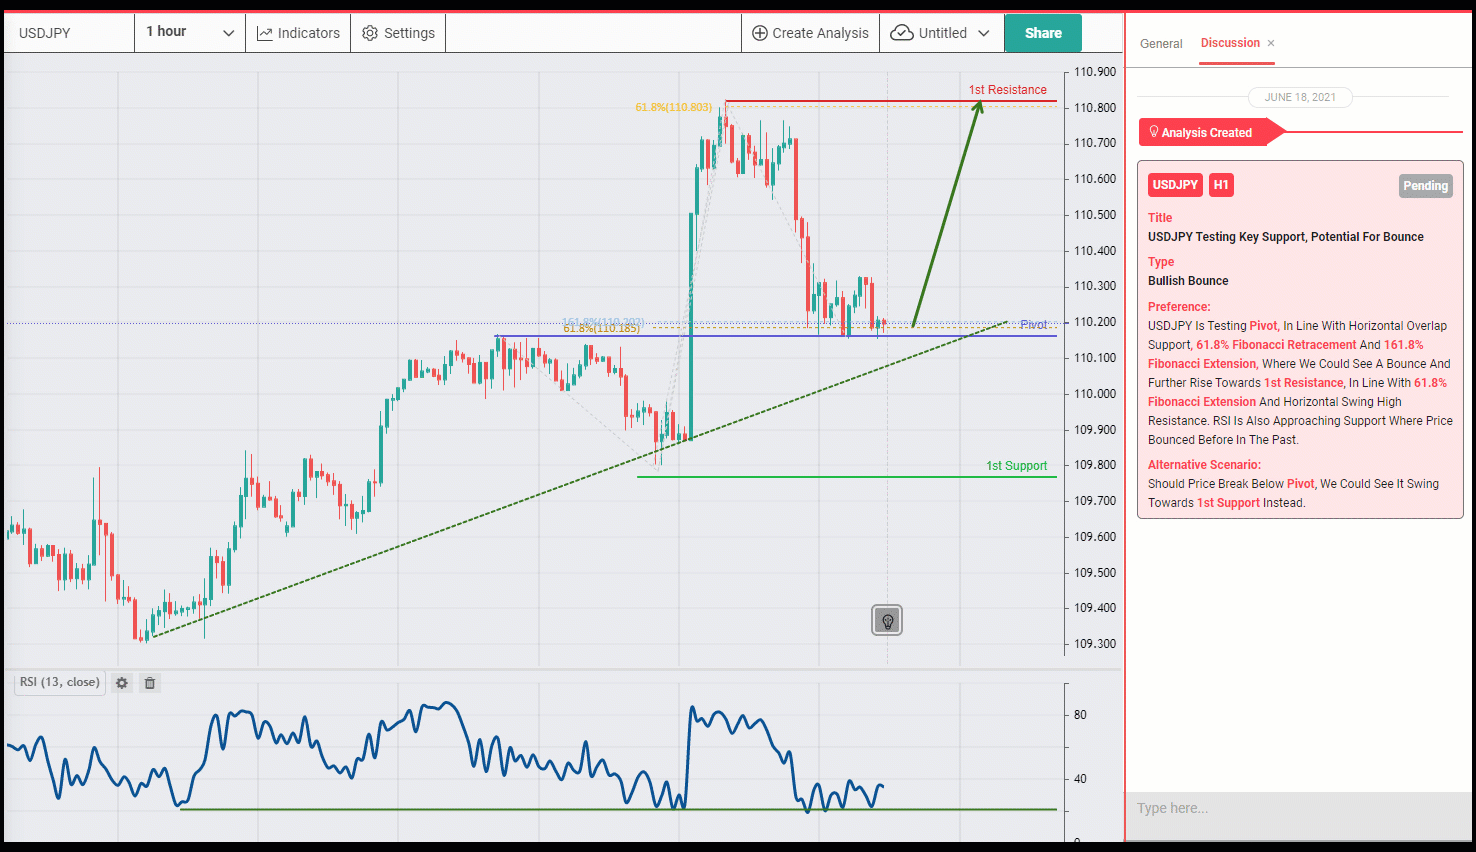Click the cloud icon beside Untitled
Viewport: 1476px width, 852px height.
[902, 33]
